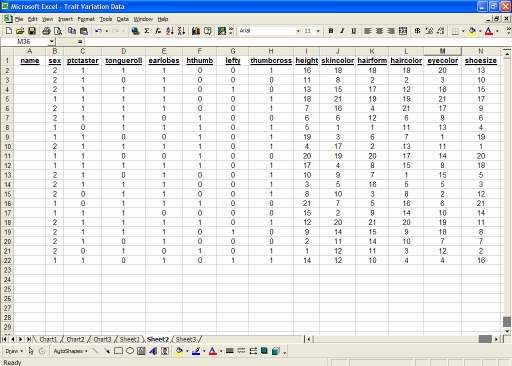
Task: Click the AutoSum sigma icon
Action: pos(146,31)
